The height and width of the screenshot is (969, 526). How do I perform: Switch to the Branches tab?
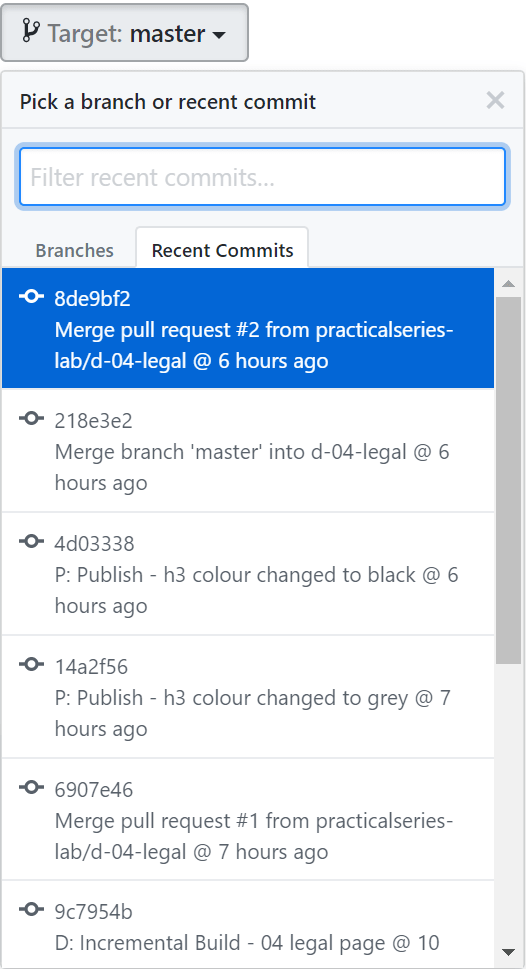click(x=75, y=250)
